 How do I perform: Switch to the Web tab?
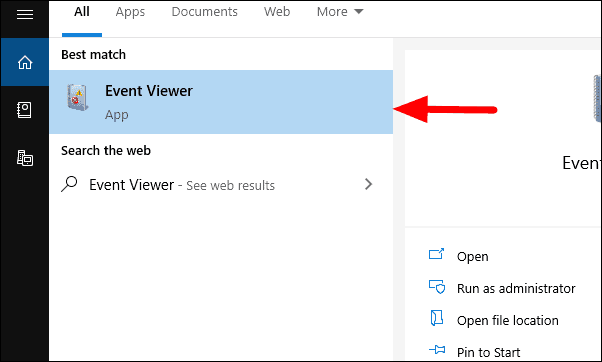(x=277, y=12)
